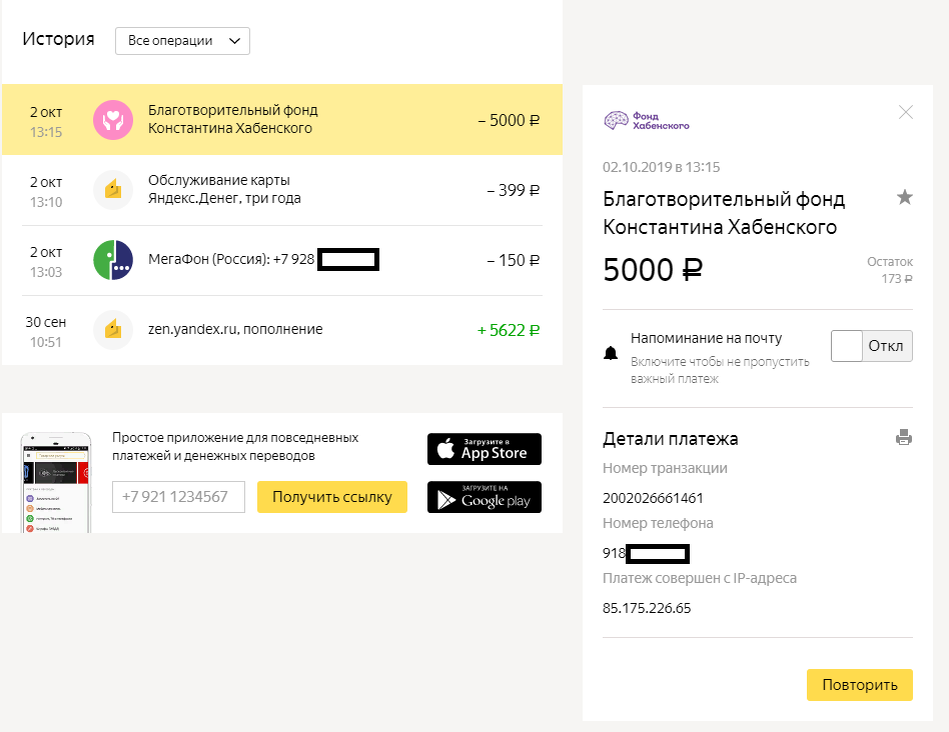
Task: Toggle the email reminder switch Откл
Action: (x=872, y=346)
